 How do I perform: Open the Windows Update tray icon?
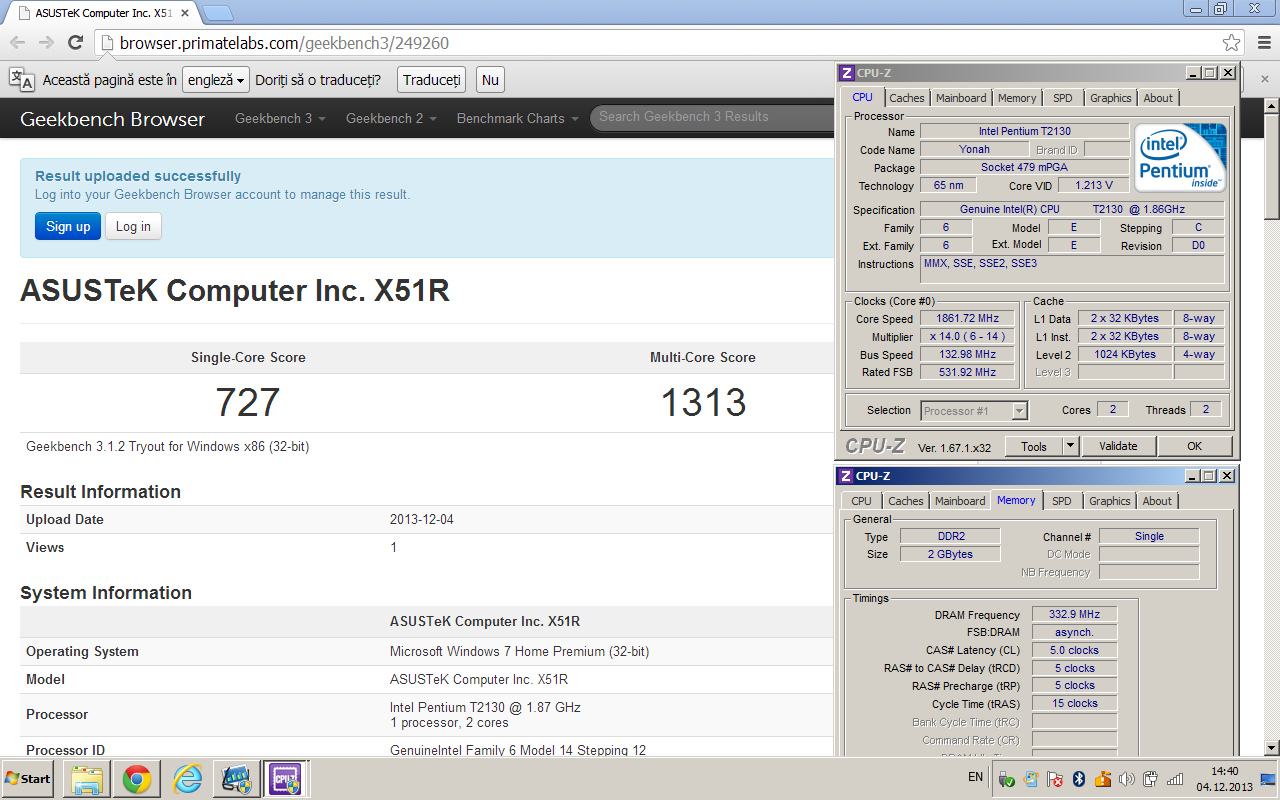pyautogui.click(x=1031, y=779)
